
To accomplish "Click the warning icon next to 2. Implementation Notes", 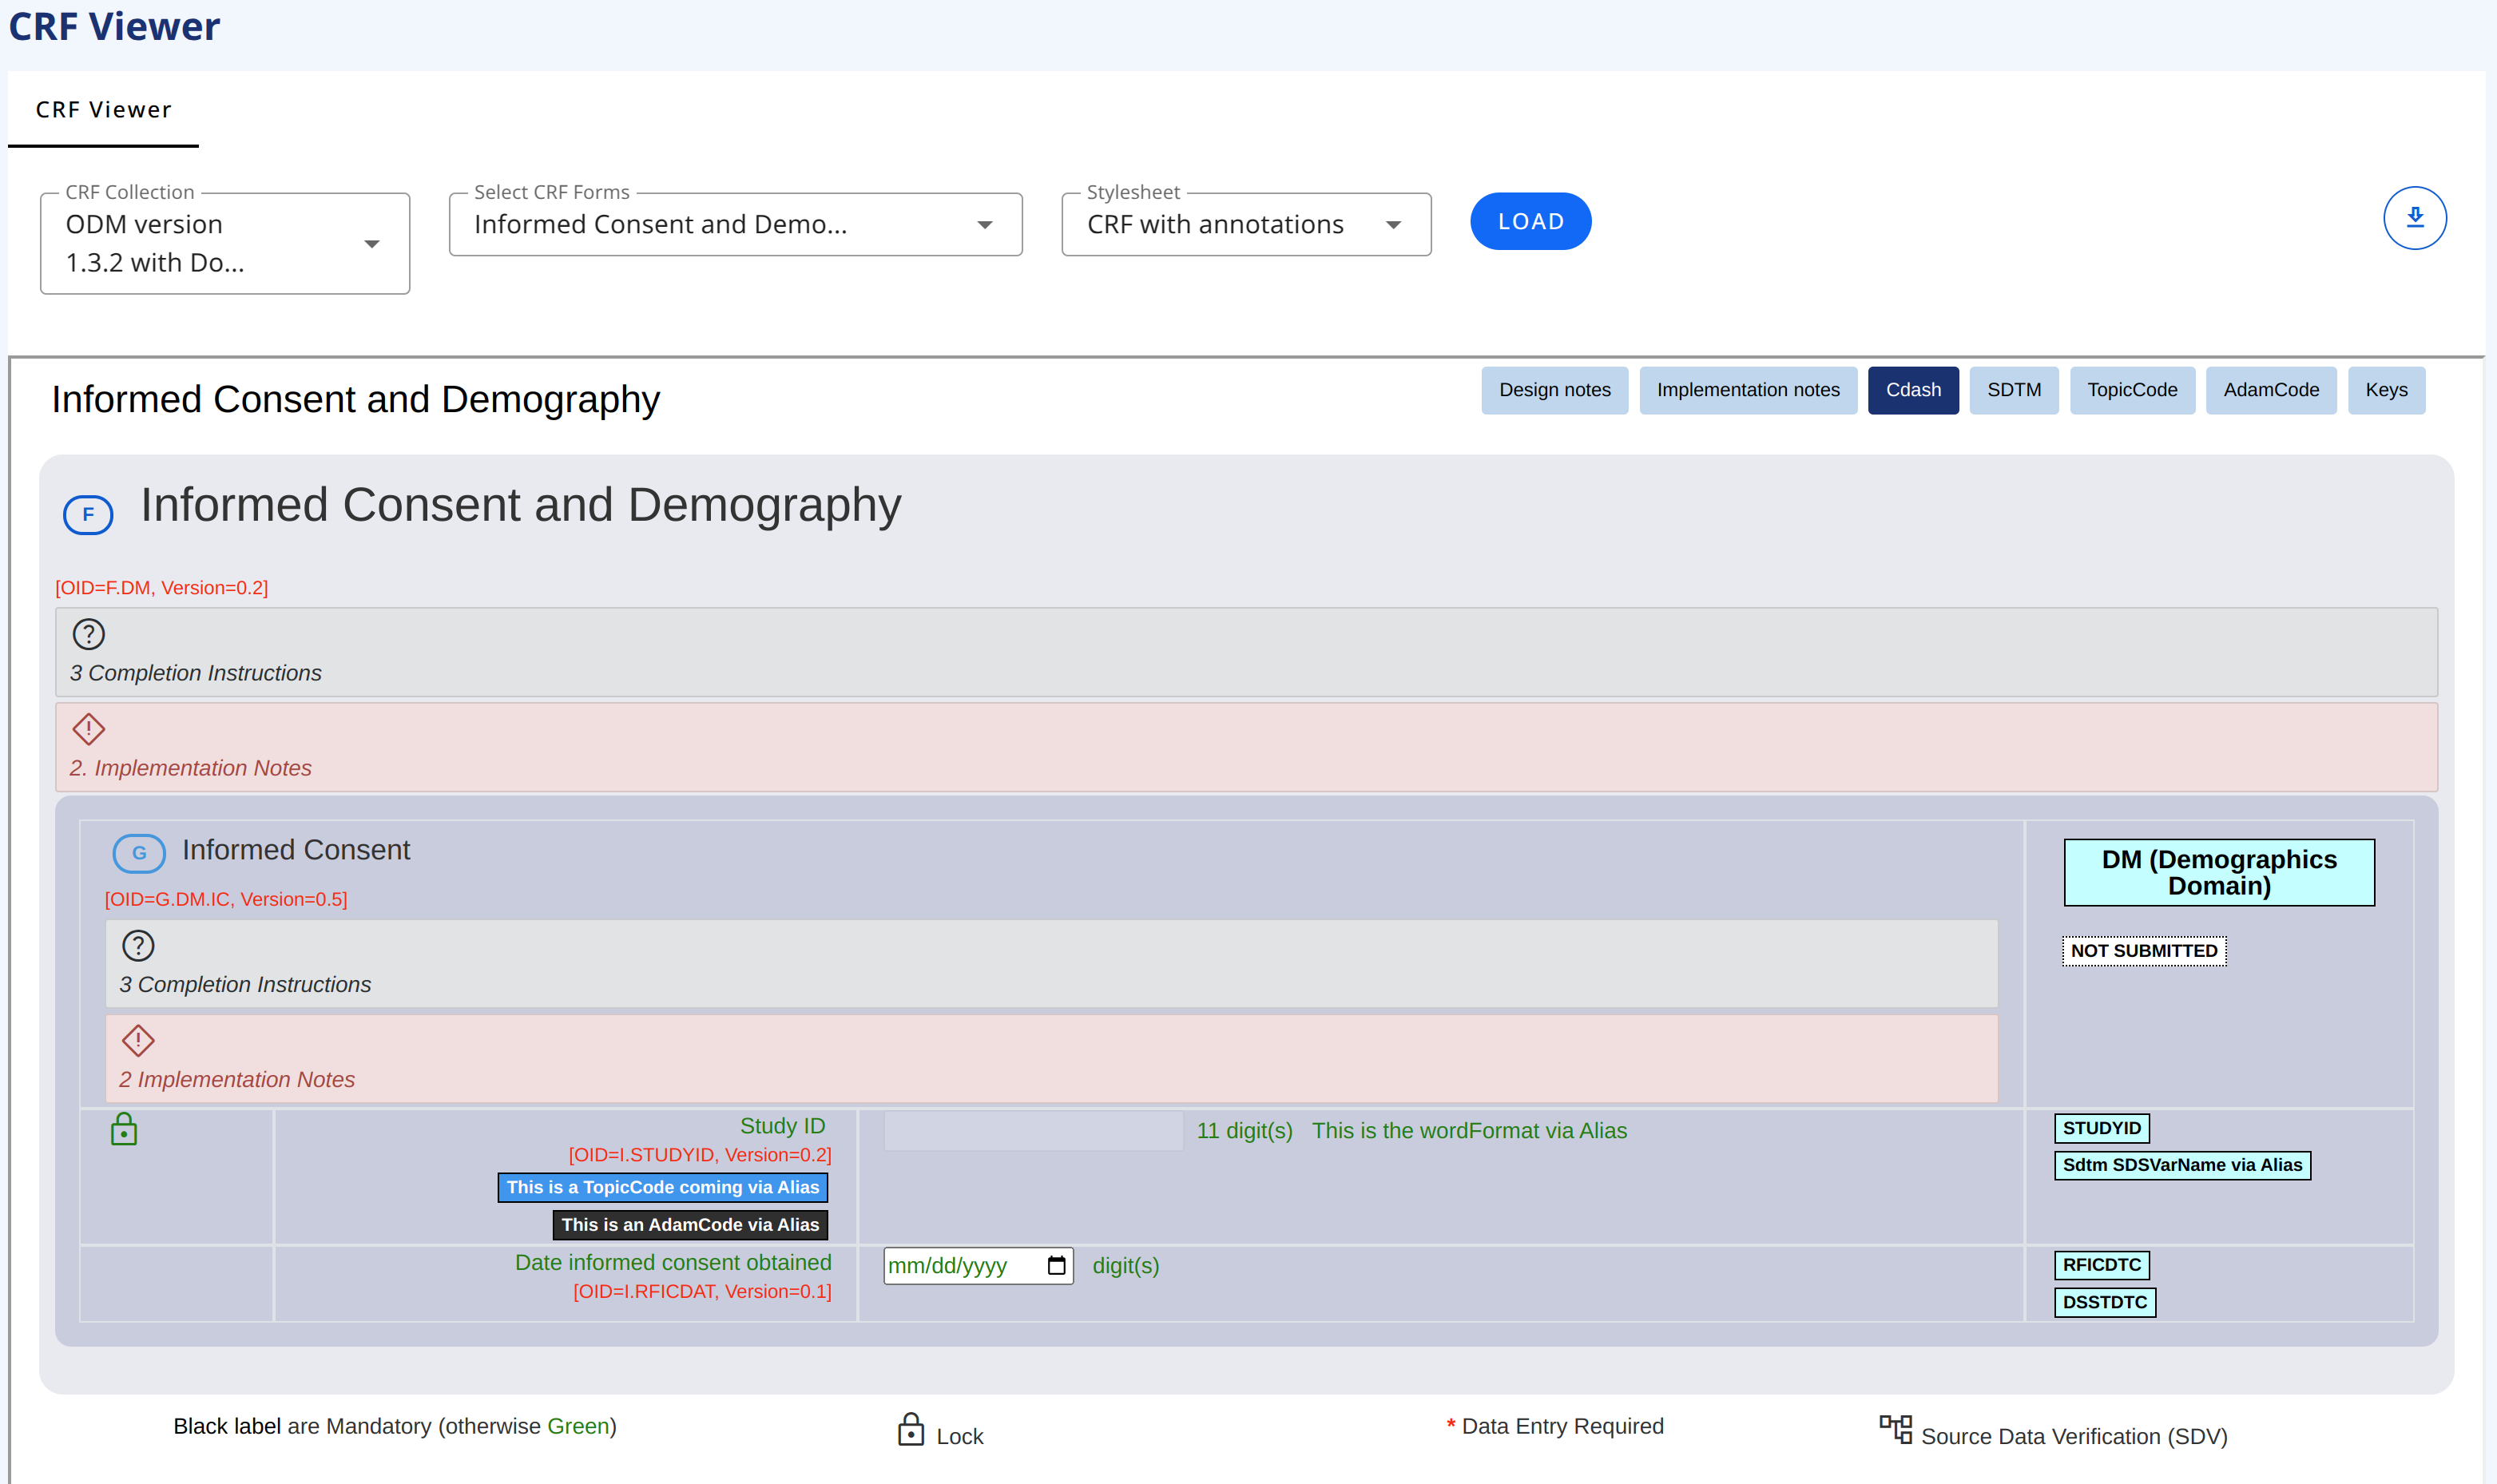I will tap(88, 731).
